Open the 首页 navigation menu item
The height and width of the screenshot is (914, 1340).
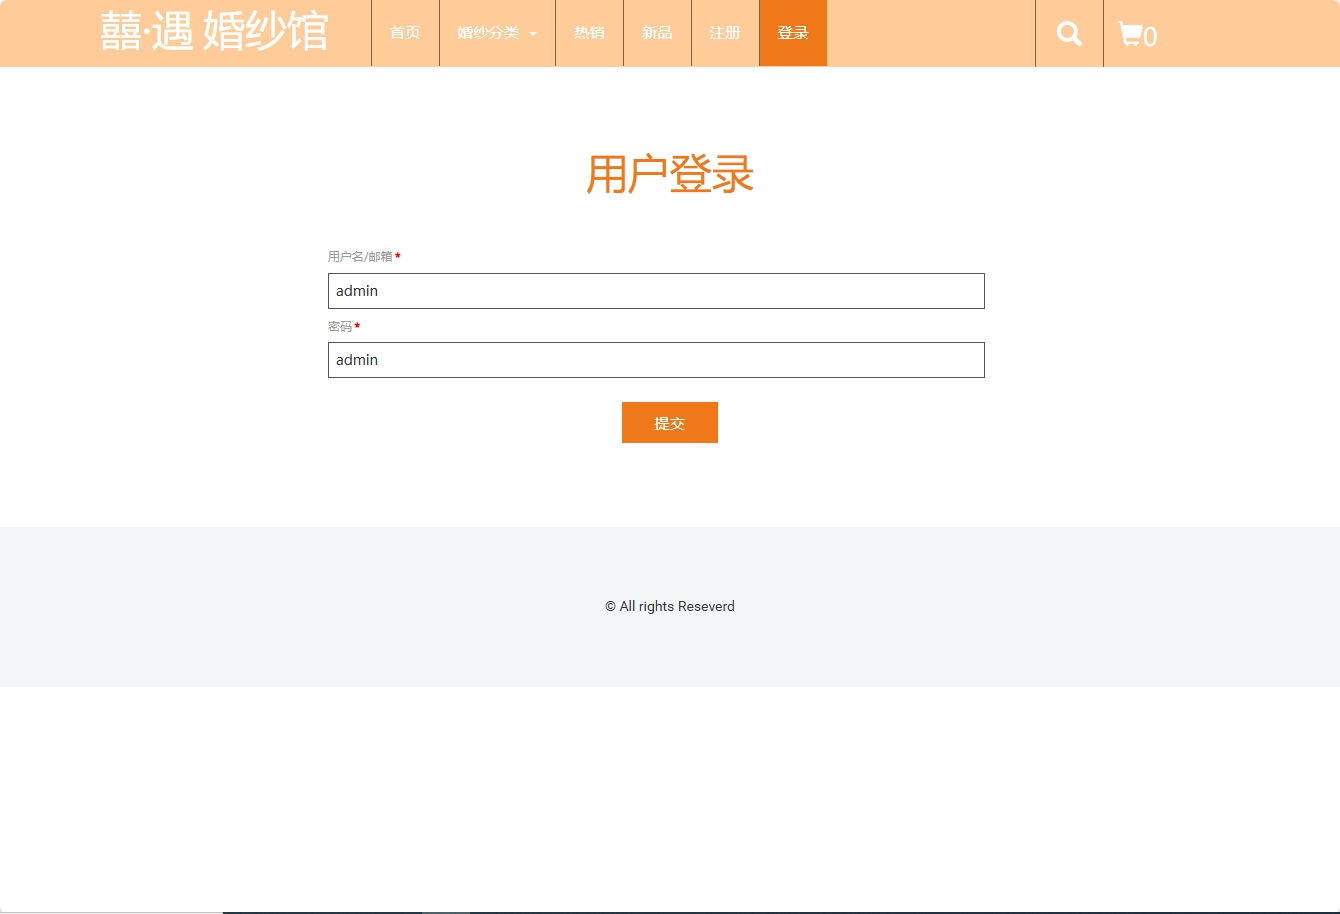pos(405,32)
